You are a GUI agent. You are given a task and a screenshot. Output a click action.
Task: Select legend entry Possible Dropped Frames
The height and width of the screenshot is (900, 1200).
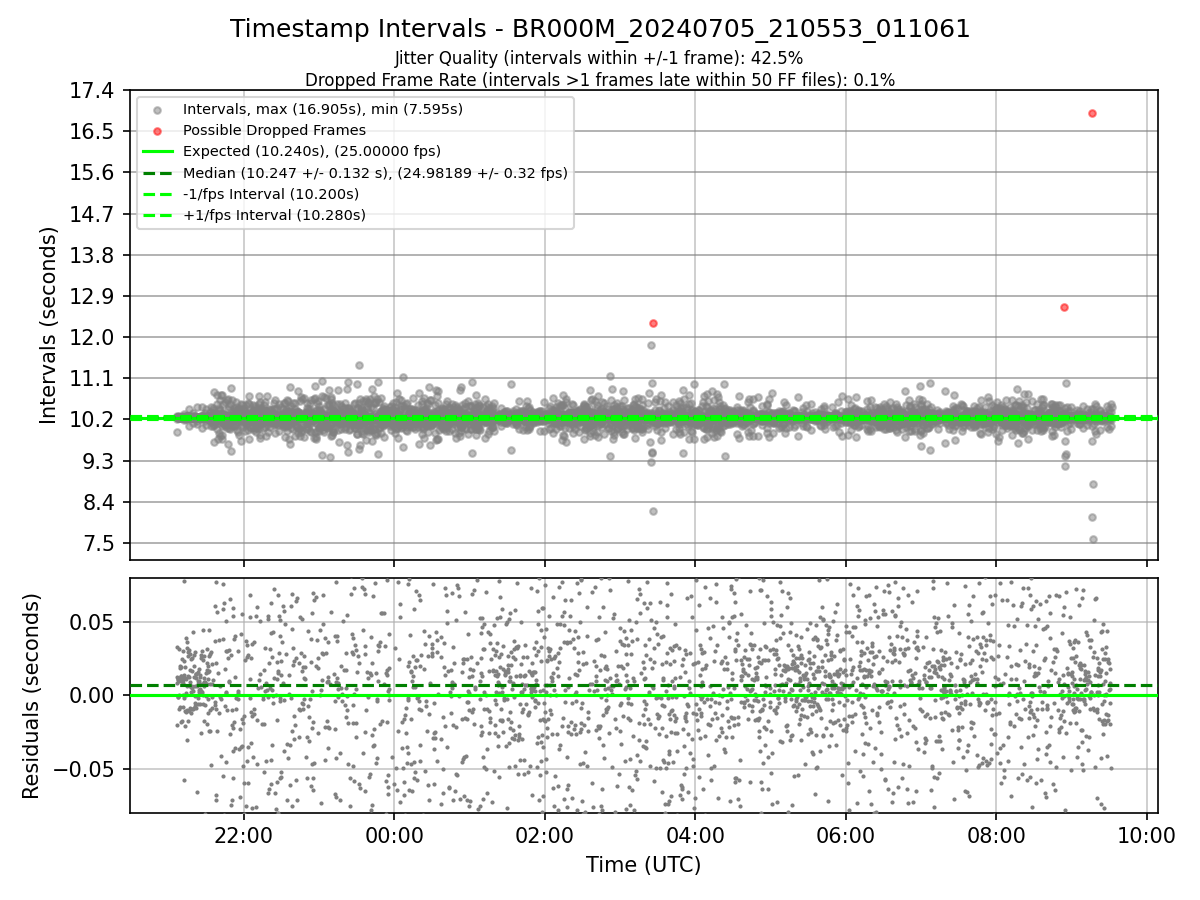click(274, 130)
